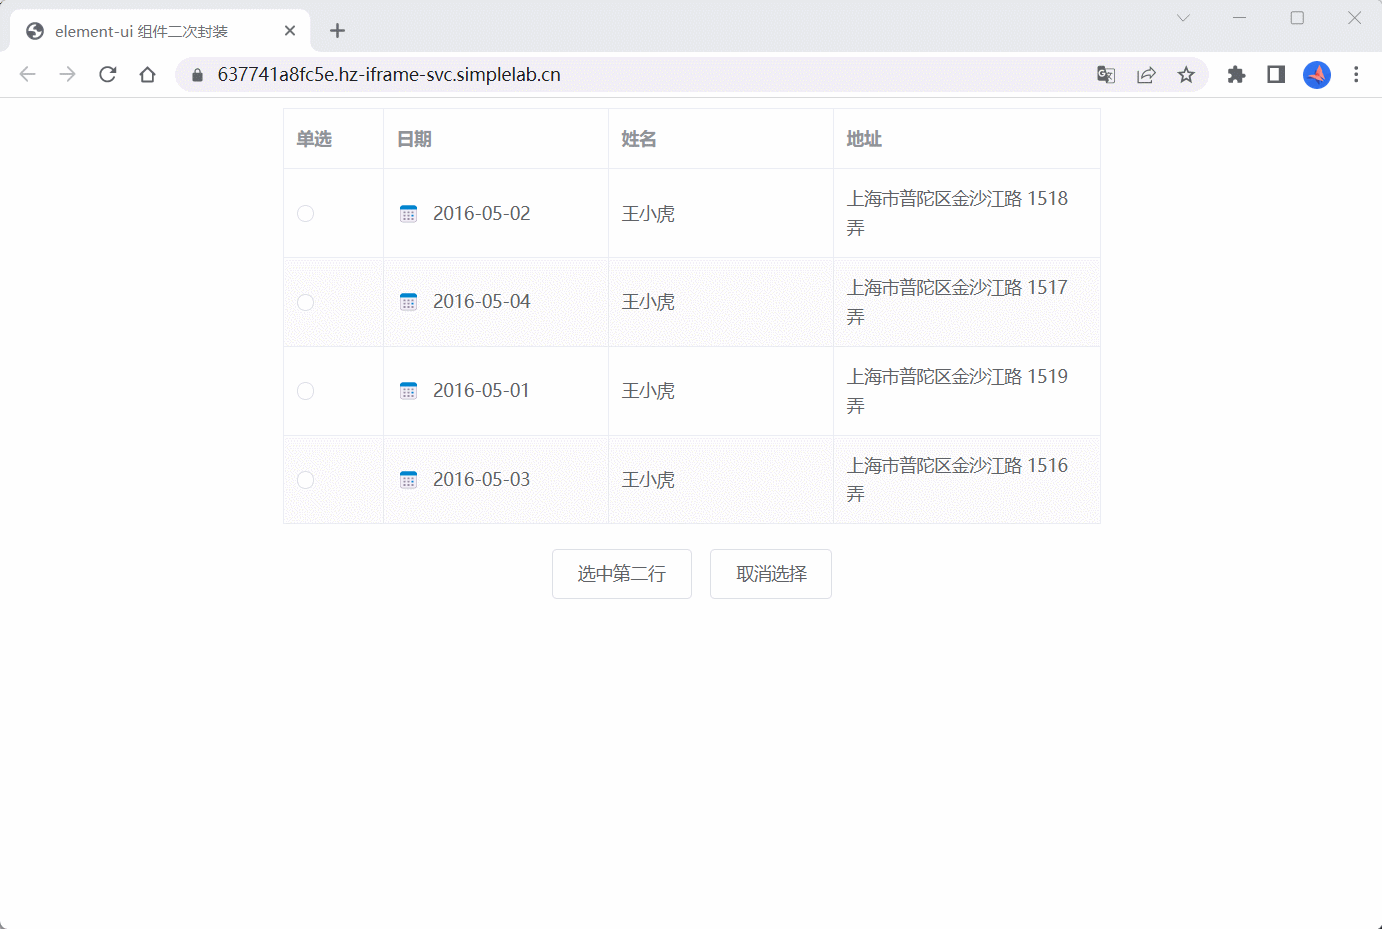Reload the current page
The height and width of the screenshot is (929, 1382).
(107, 74)
